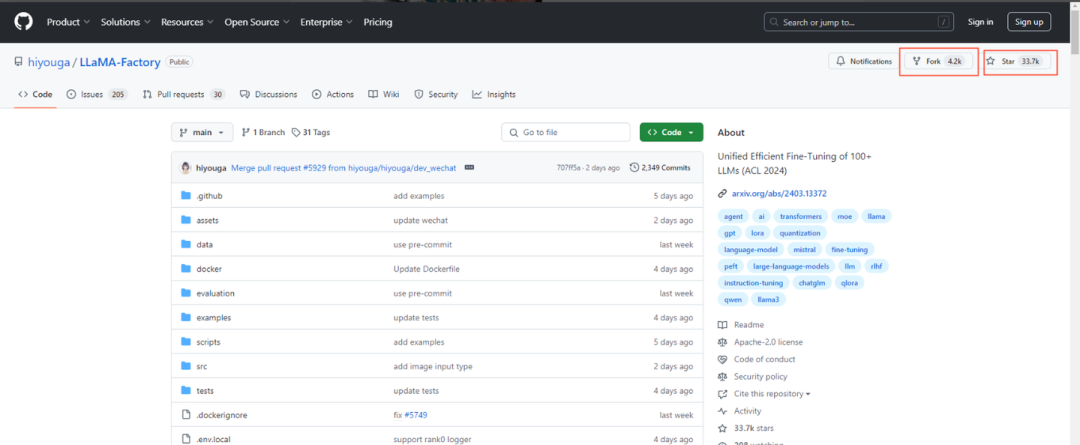The image size is (1080, 445).
Task: View the 2,349 Commits history
Action: click(660, 167)
